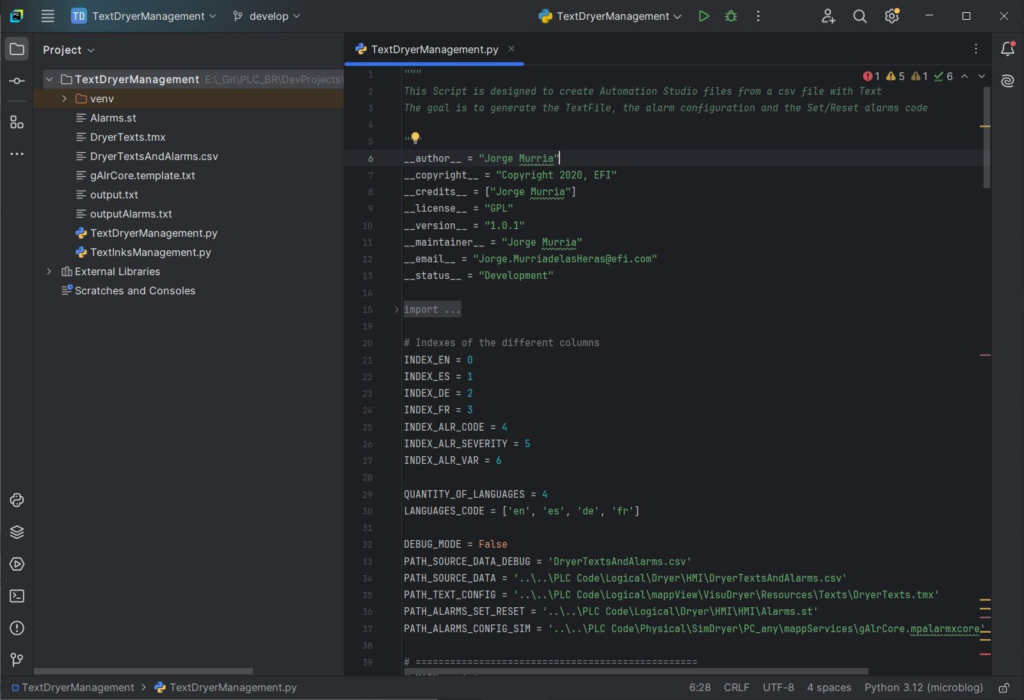Open the Git tool window

[17, 660]
